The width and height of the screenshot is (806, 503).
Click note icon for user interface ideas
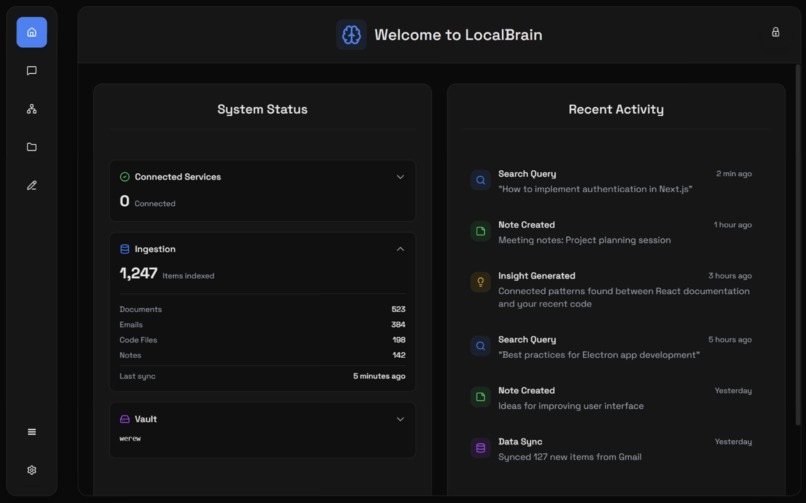[480, 397]
